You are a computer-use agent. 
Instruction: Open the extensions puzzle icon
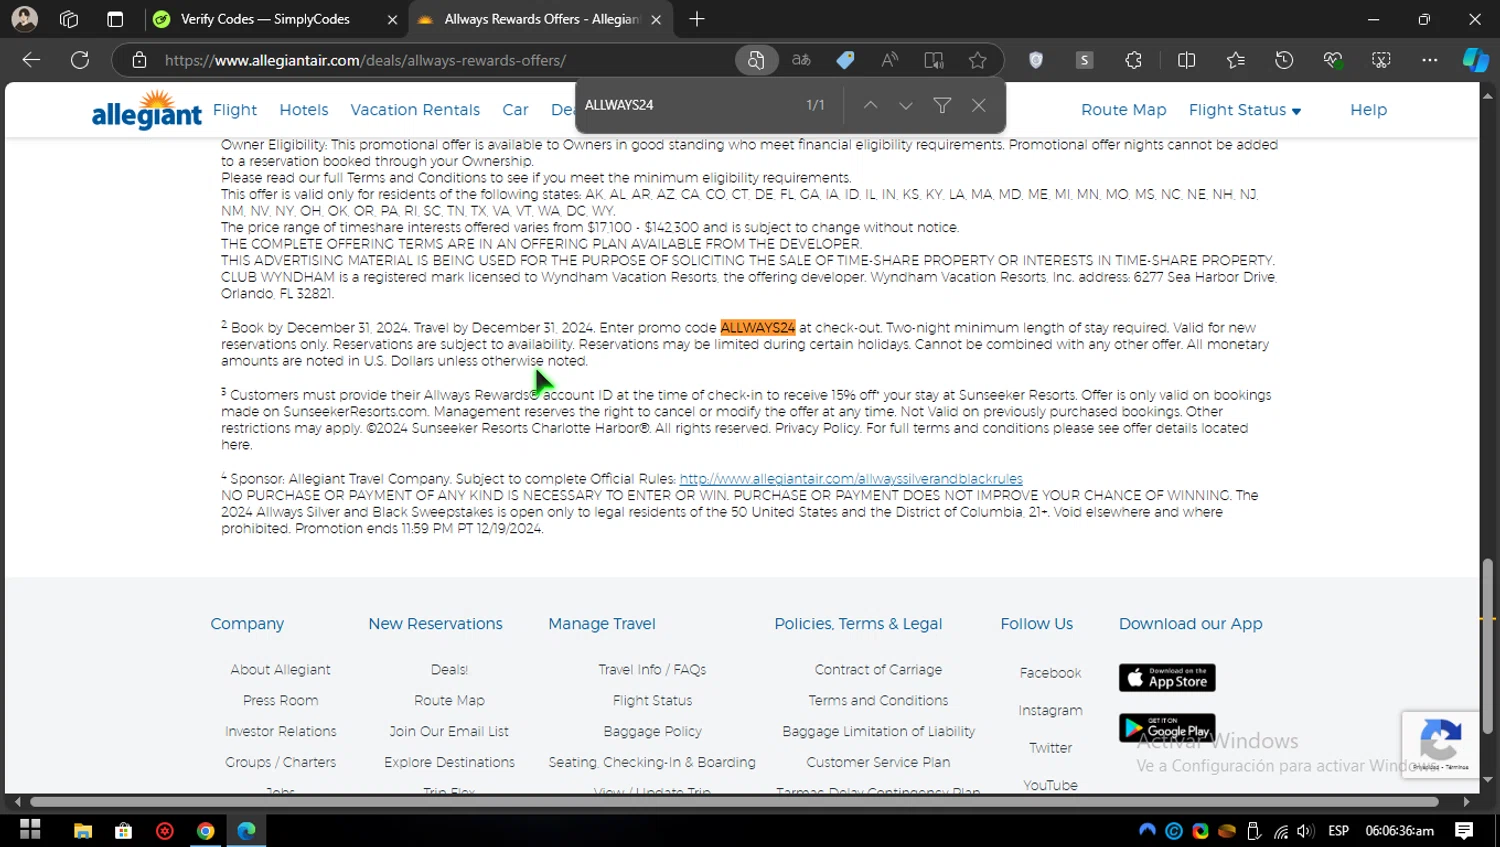click(1133, 60)
